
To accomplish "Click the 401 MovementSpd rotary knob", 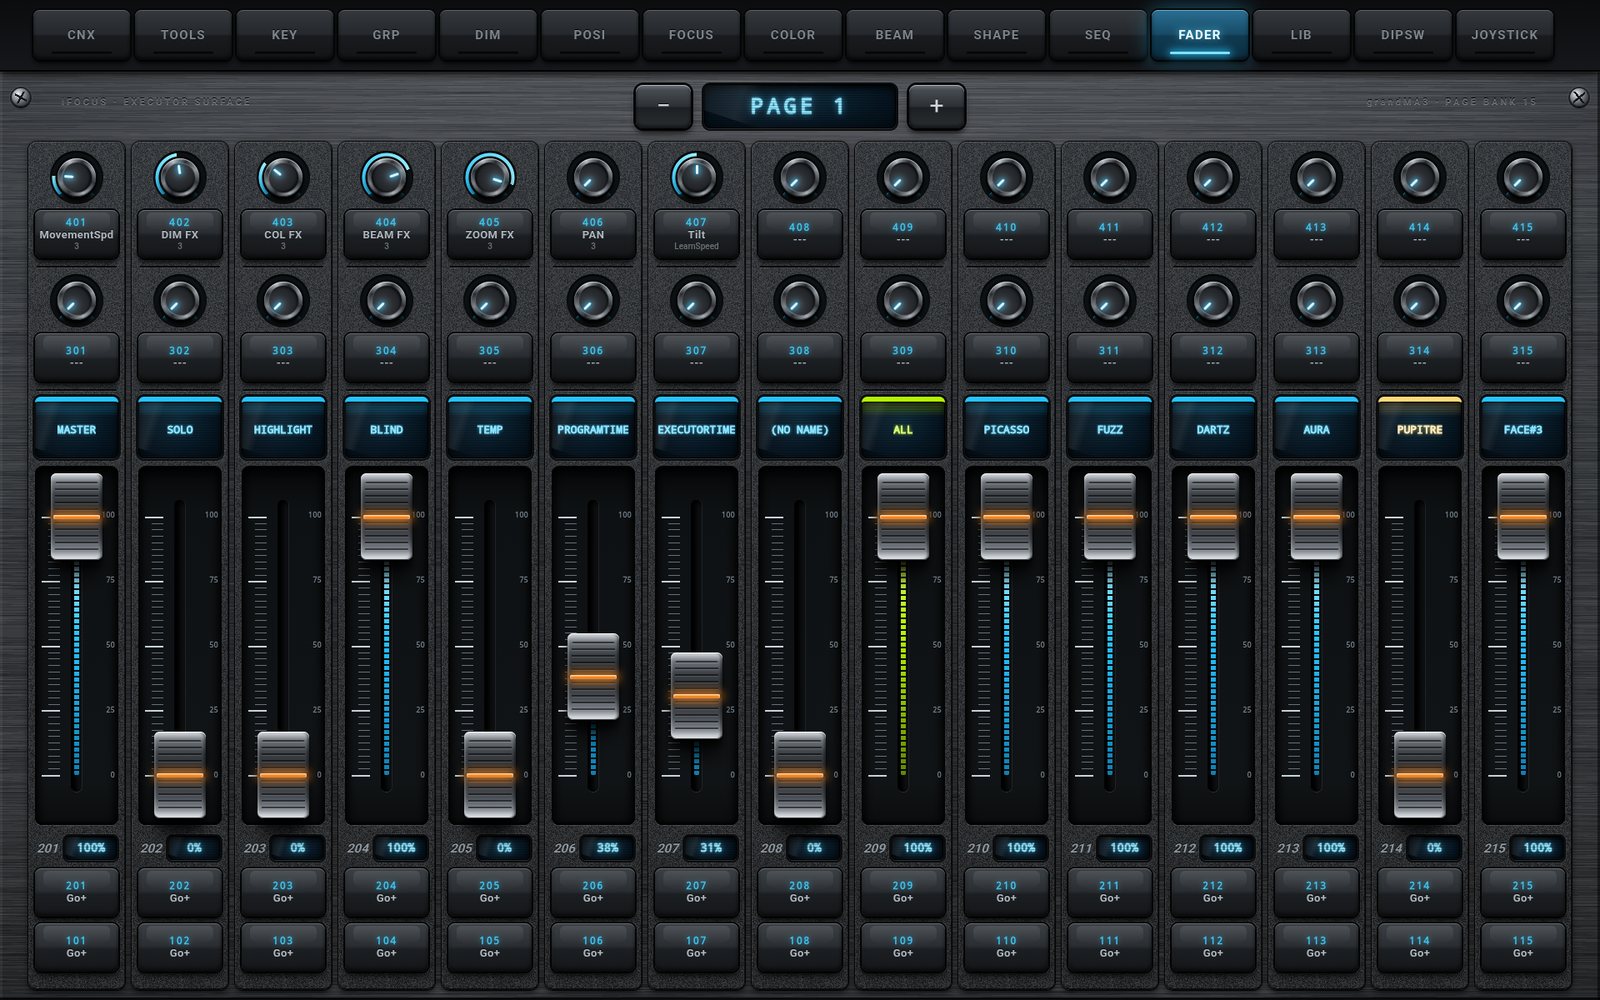I will pyautogui.click(x=76, y=178).
